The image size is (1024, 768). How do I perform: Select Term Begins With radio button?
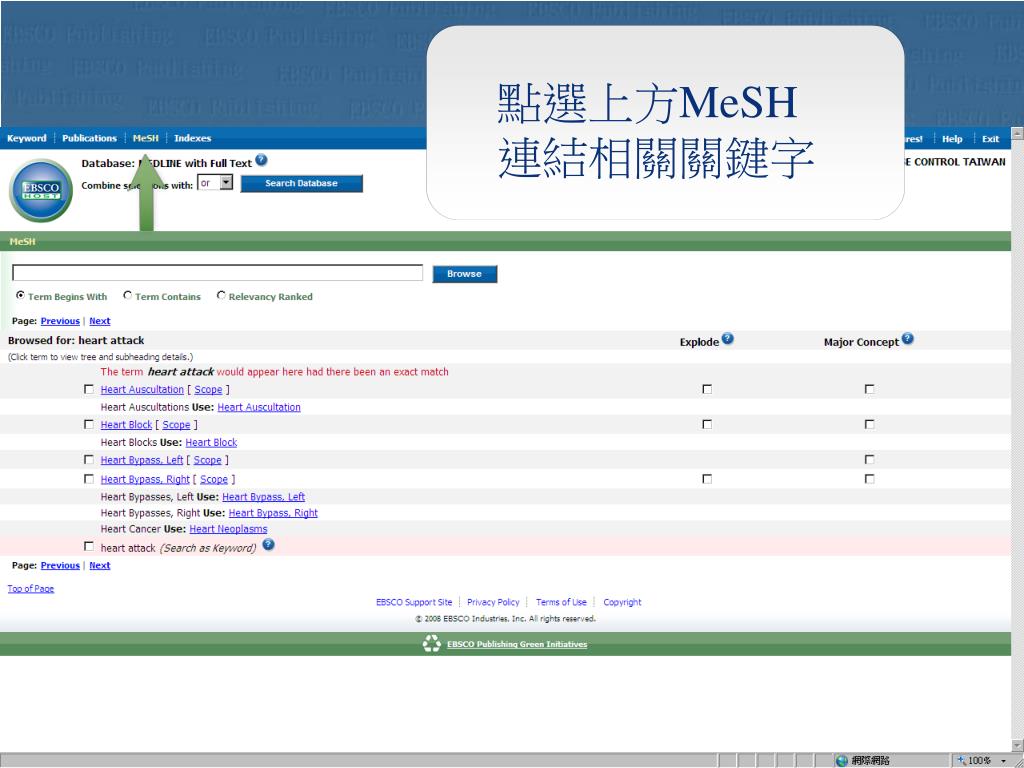pos(20,295)
